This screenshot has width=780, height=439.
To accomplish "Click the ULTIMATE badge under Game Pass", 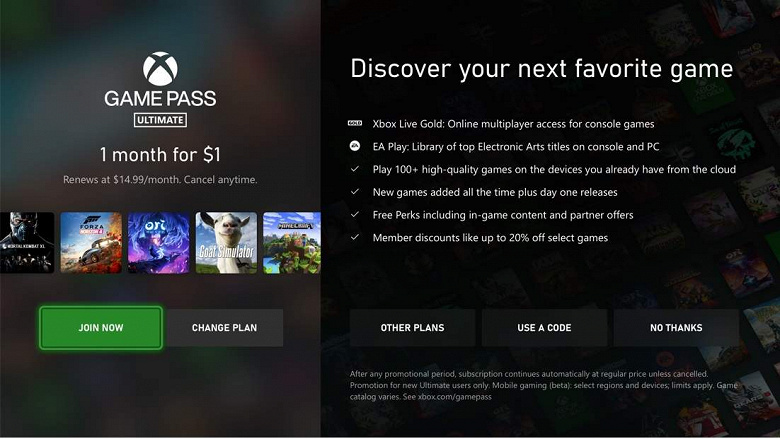I will coord(160,120).
